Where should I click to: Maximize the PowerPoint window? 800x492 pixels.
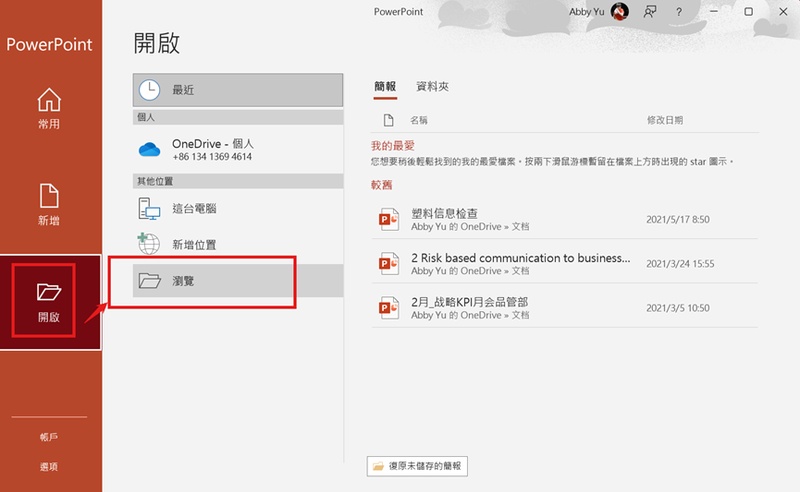(x=748, y=11)
